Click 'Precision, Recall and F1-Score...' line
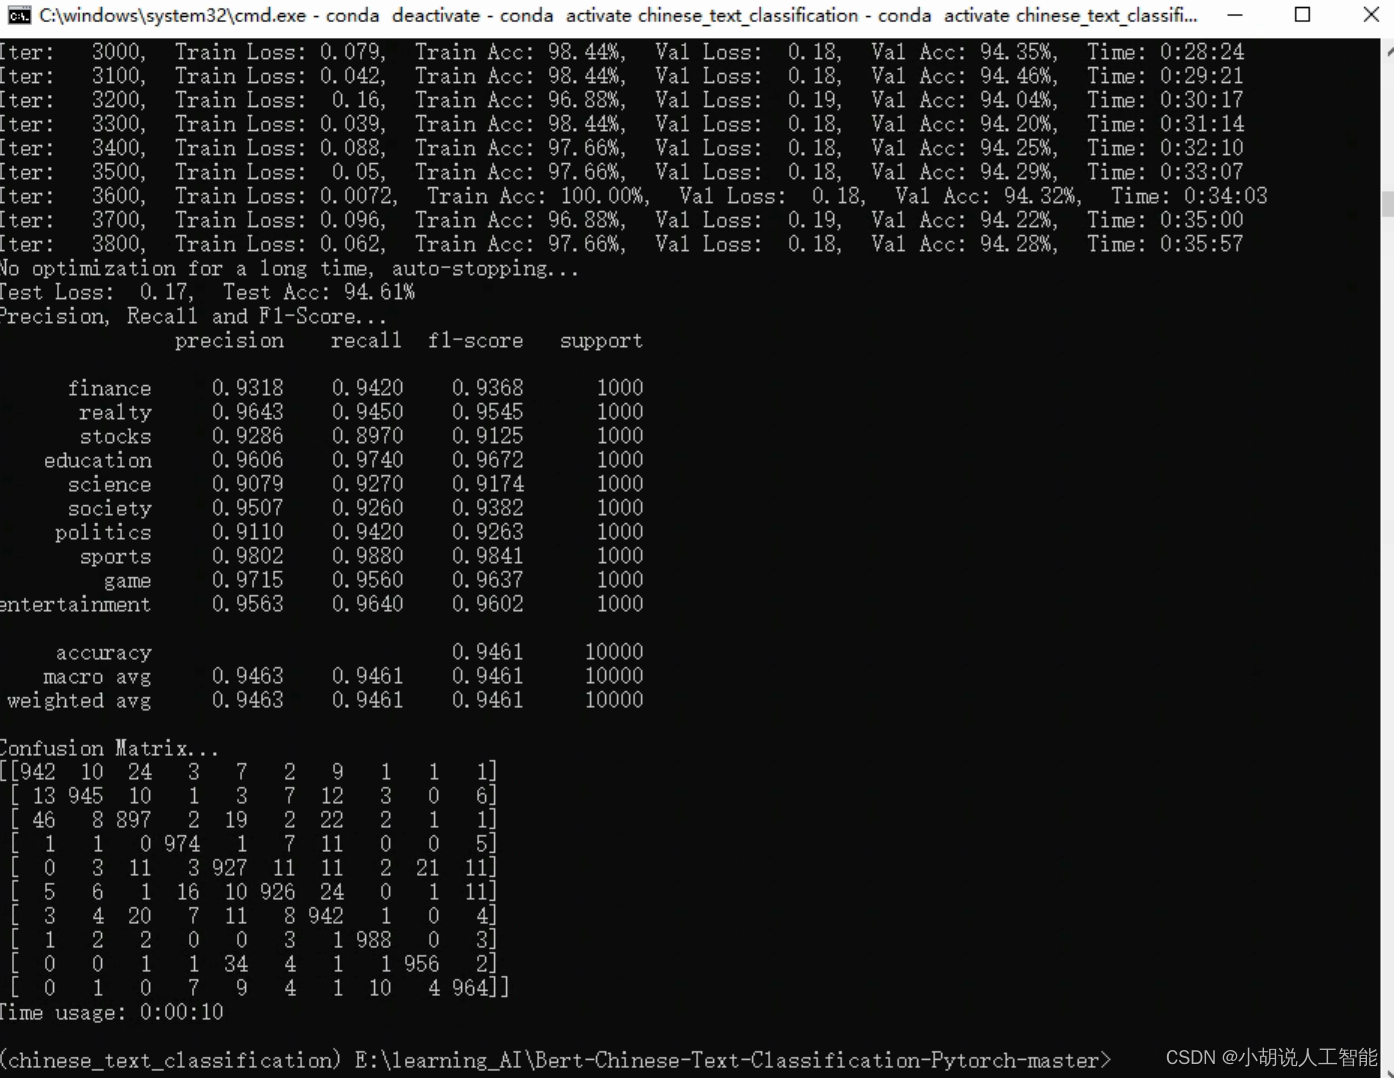Screen dimensions: 1394x1078 tap(193, 316)
